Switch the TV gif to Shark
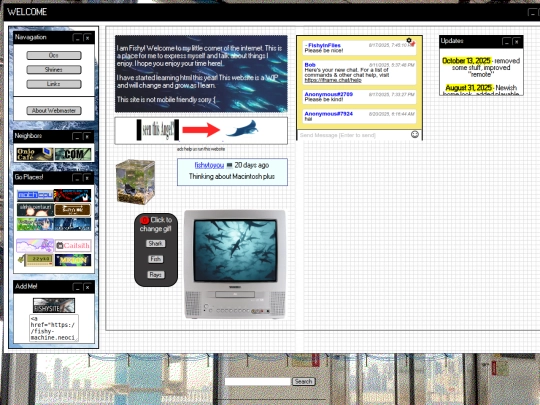Viewport: 540px width, 405px height. click(x=156, y=243)
